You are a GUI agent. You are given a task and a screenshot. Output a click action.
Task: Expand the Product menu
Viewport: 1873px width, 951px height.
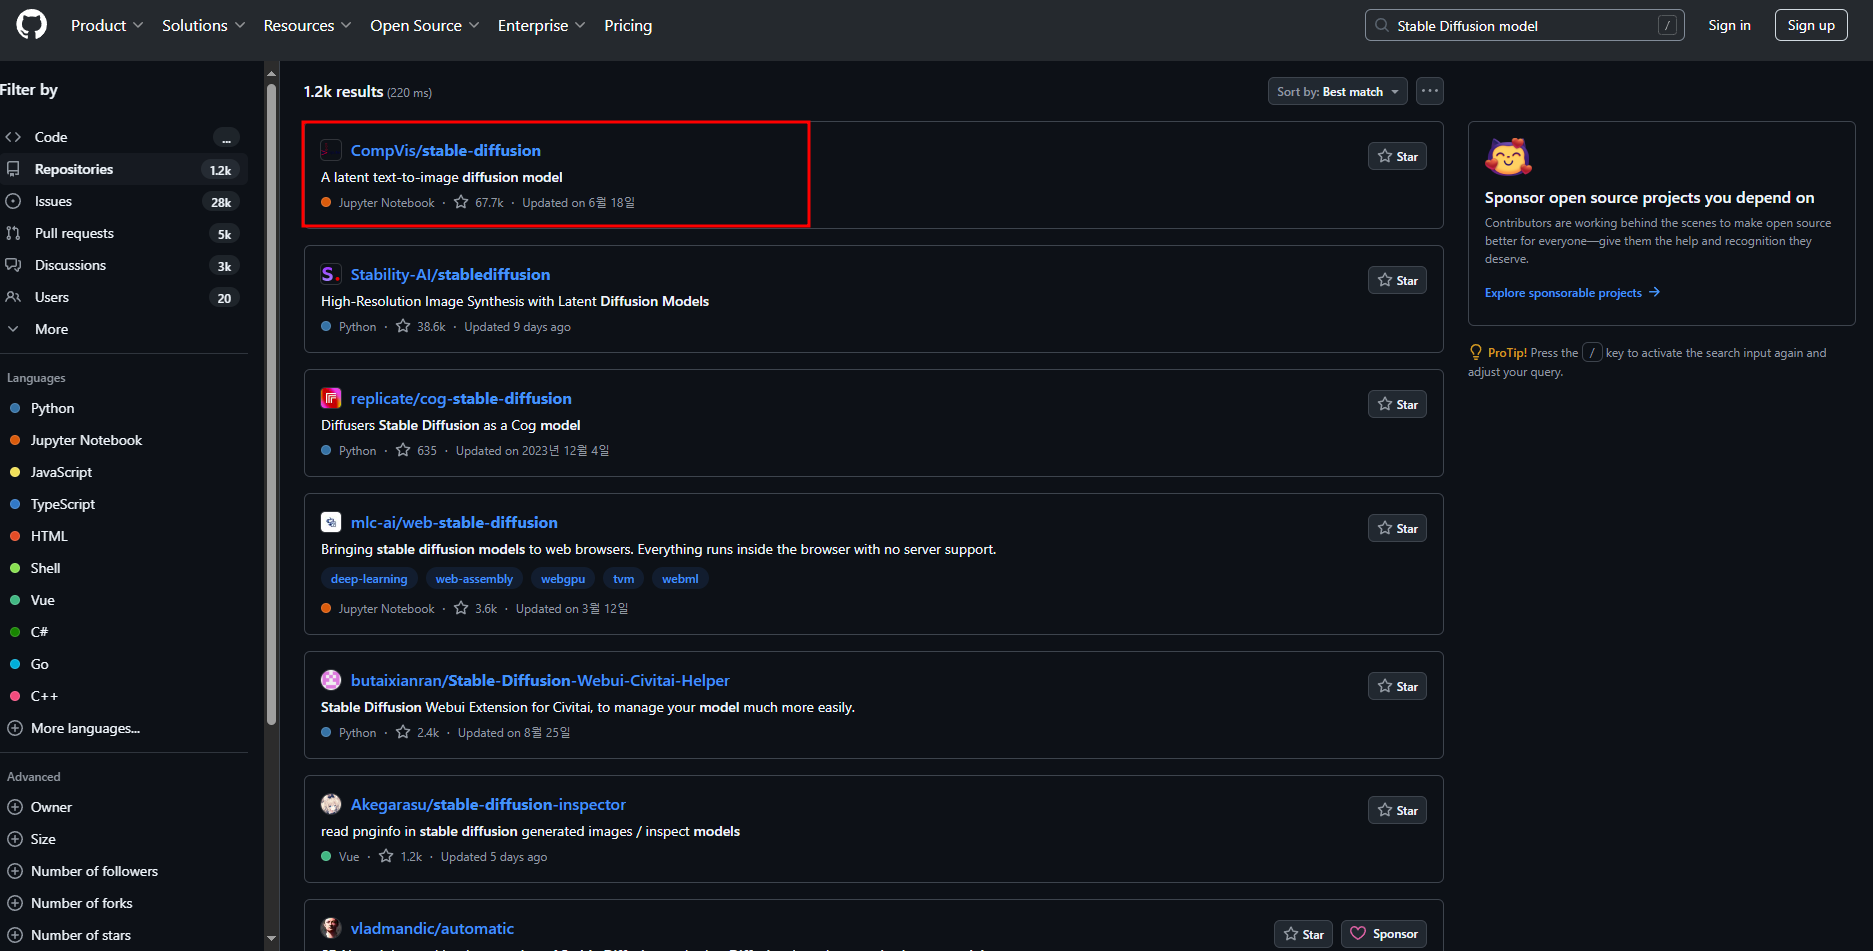(107, 25)
